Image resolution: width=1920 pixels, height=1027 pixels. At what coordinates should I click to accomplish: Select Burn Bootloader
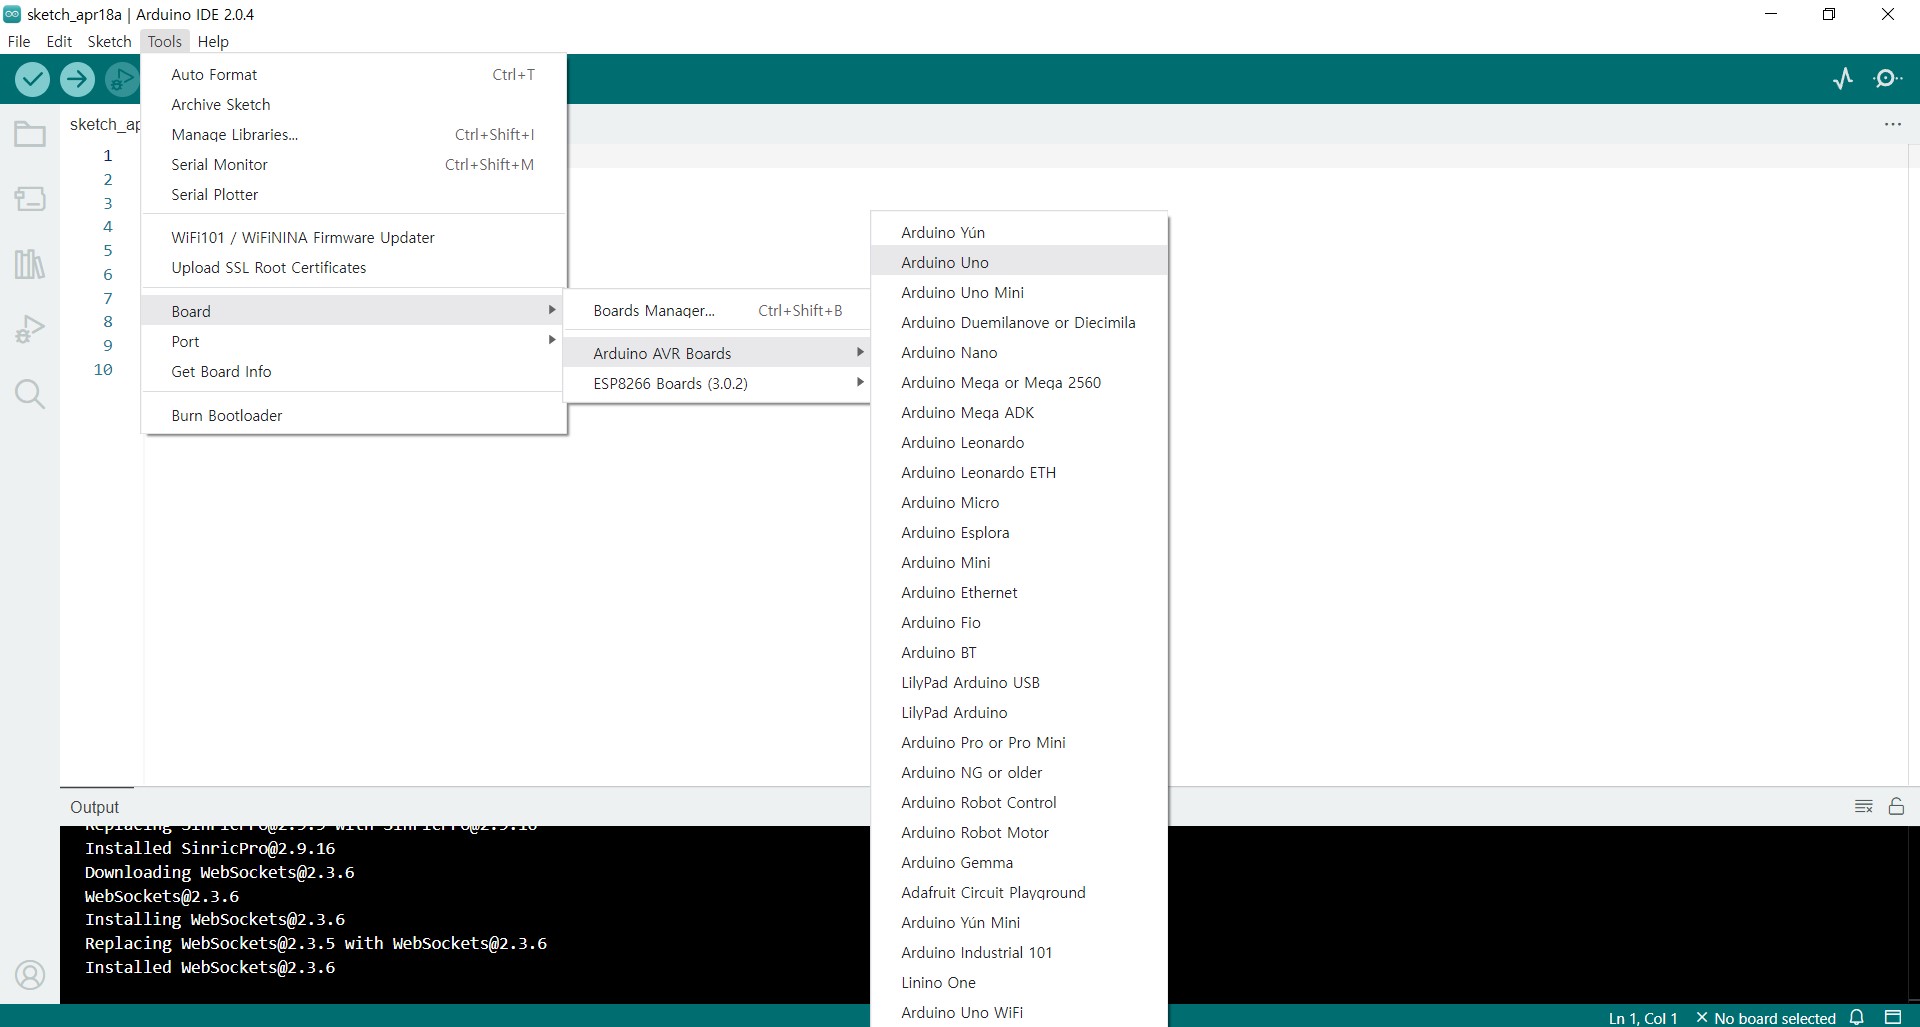354,415
